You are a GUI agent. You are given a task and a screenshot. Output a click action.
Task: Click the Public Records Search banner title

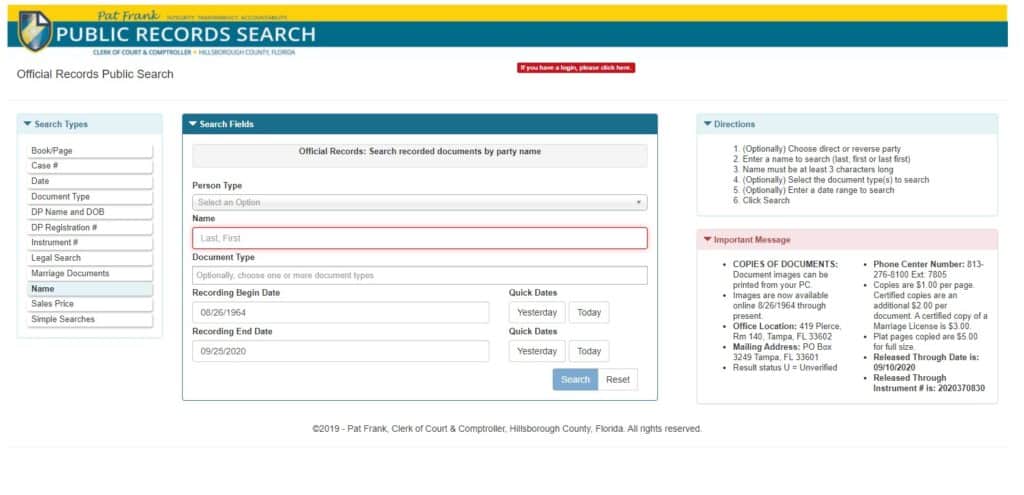[185, 34]
